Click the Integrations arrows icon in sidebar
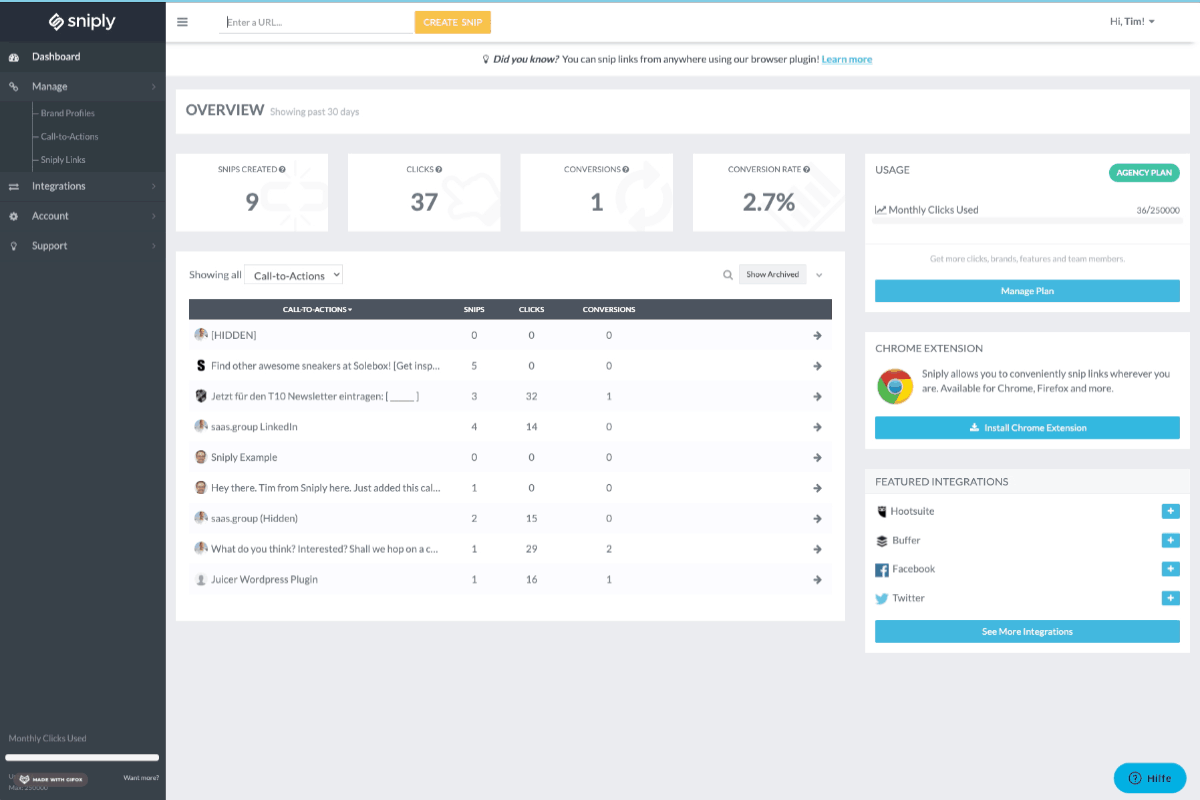 (x=14, y=186)
